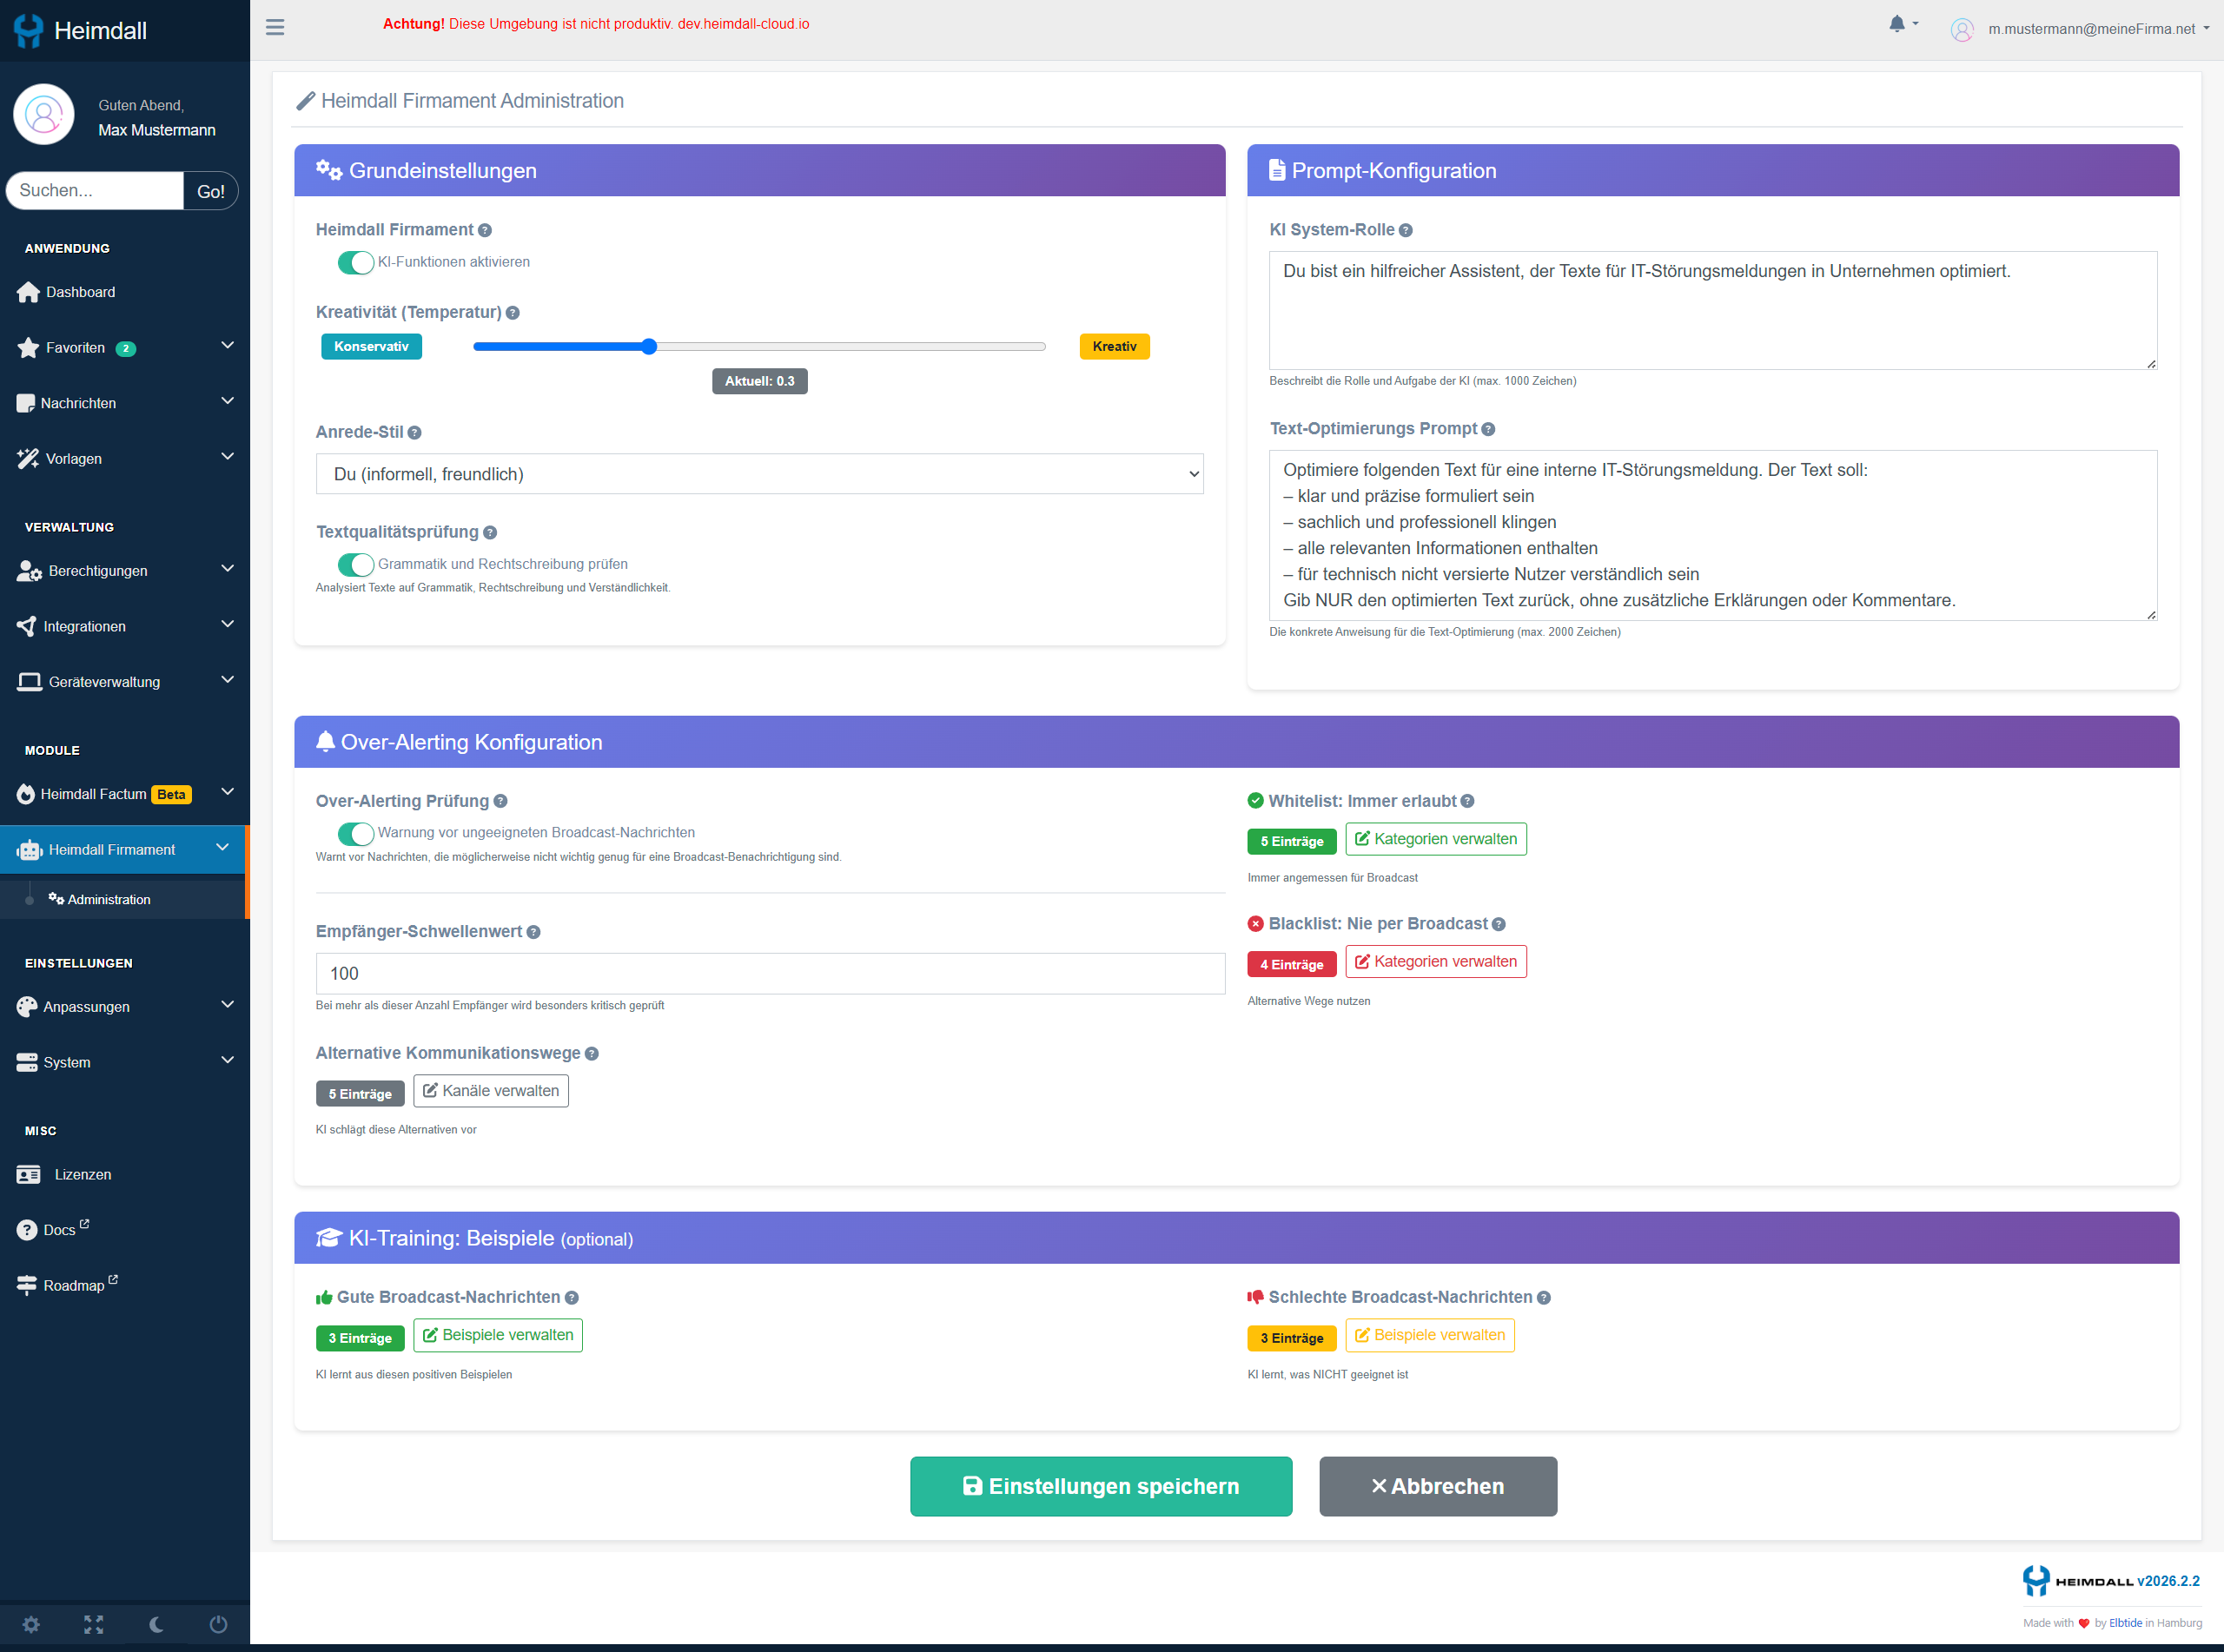
Task: Click the Konservativ label on slider
Action: tap(371, 347)
